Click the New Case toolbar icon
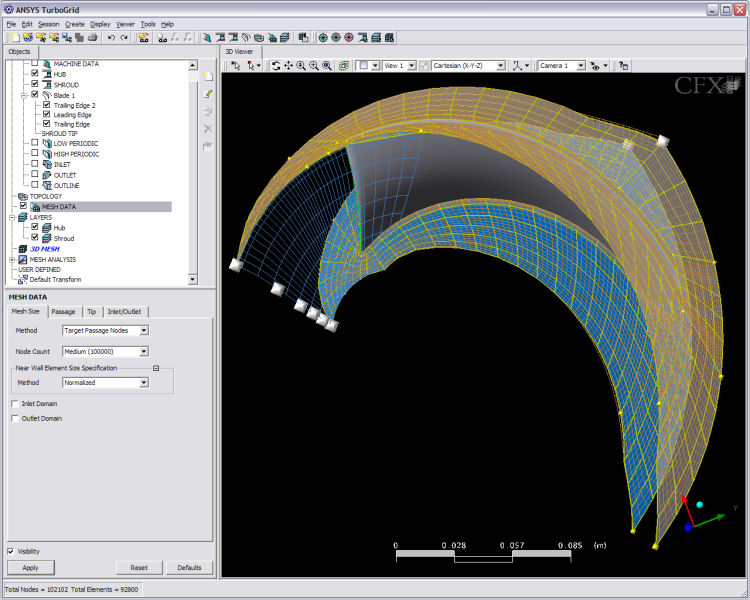The height and width of the screenshot is (600, 750). [x=15, y=38]
